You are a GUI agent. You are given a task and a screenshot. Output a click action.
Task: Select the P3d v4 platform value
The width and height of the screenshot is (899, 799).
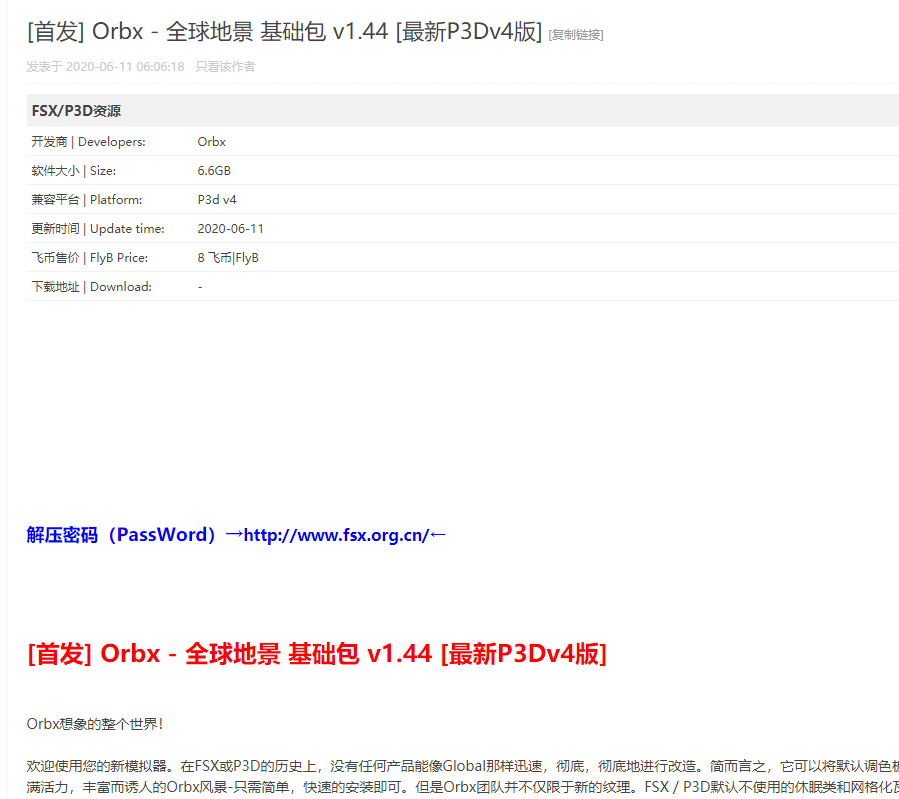point(217,199)
